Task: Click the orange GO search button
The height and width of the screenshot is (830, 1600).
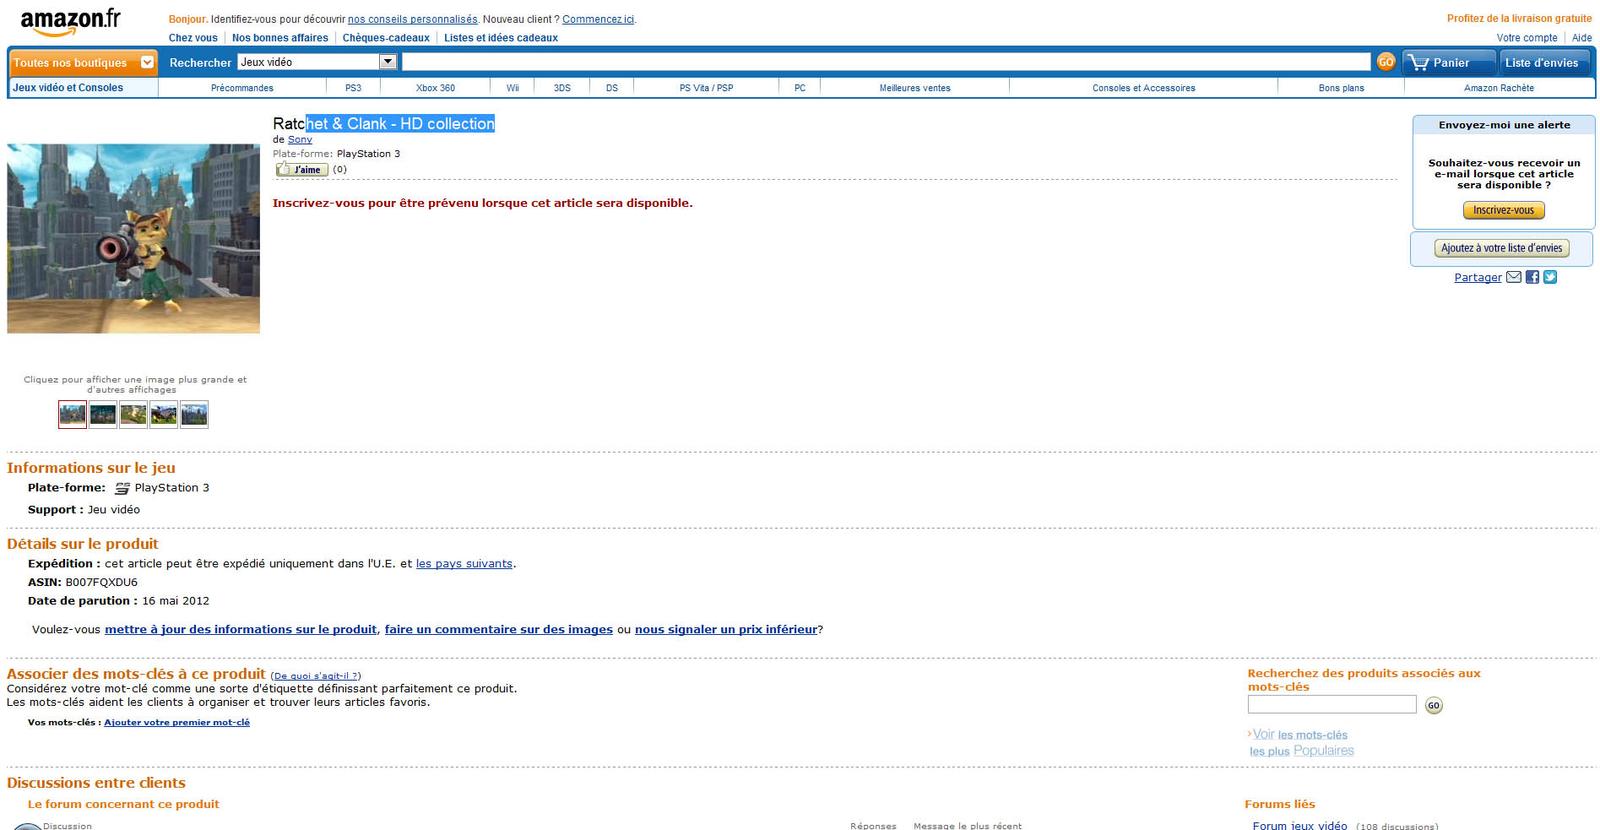Action: (1386, 62)
